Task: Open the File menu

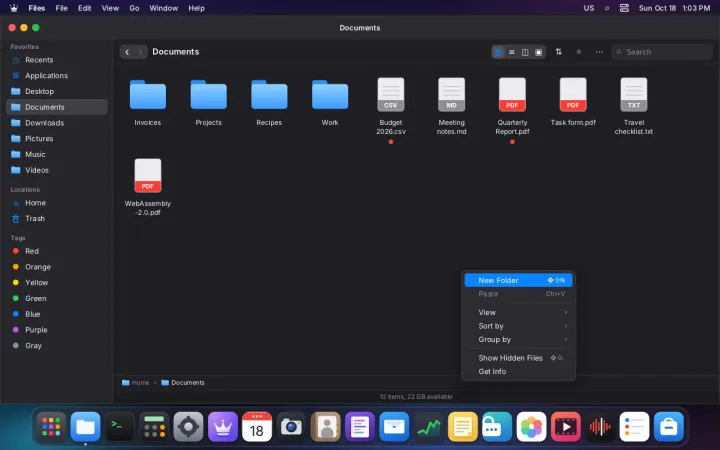Action: point(62,8)
